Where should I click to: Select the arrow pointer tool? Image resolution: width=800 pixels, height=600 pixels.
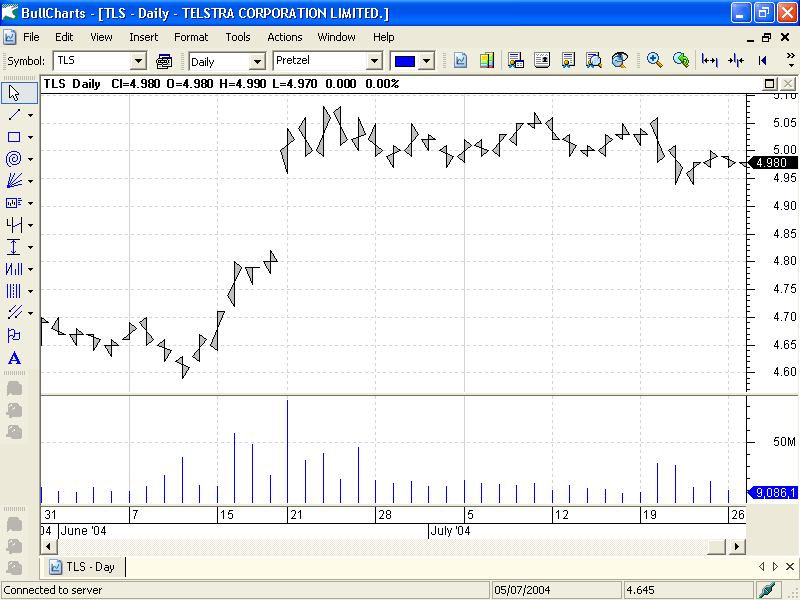coord(14,93)
